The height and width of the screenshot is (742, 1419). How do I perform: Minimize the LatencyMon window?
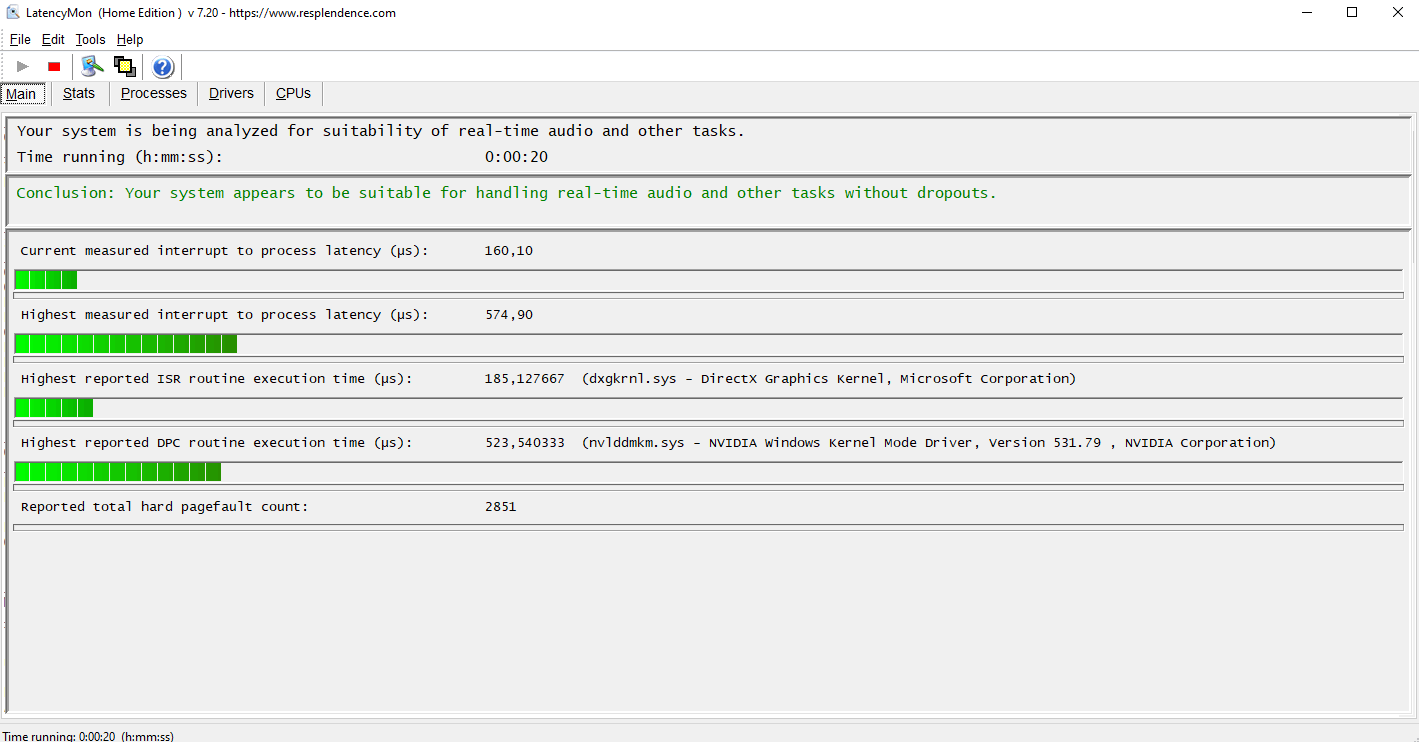(1309, 13)
